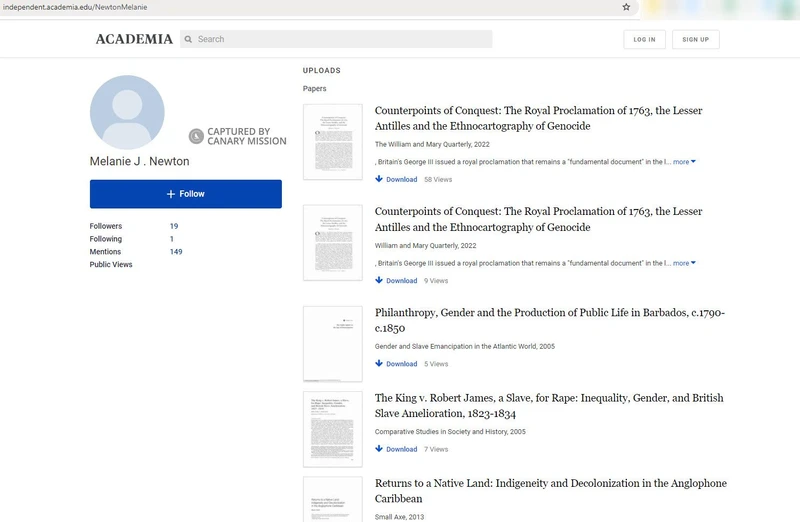
Task: Open the Mentions count 149
Action: tap(176, 252)
